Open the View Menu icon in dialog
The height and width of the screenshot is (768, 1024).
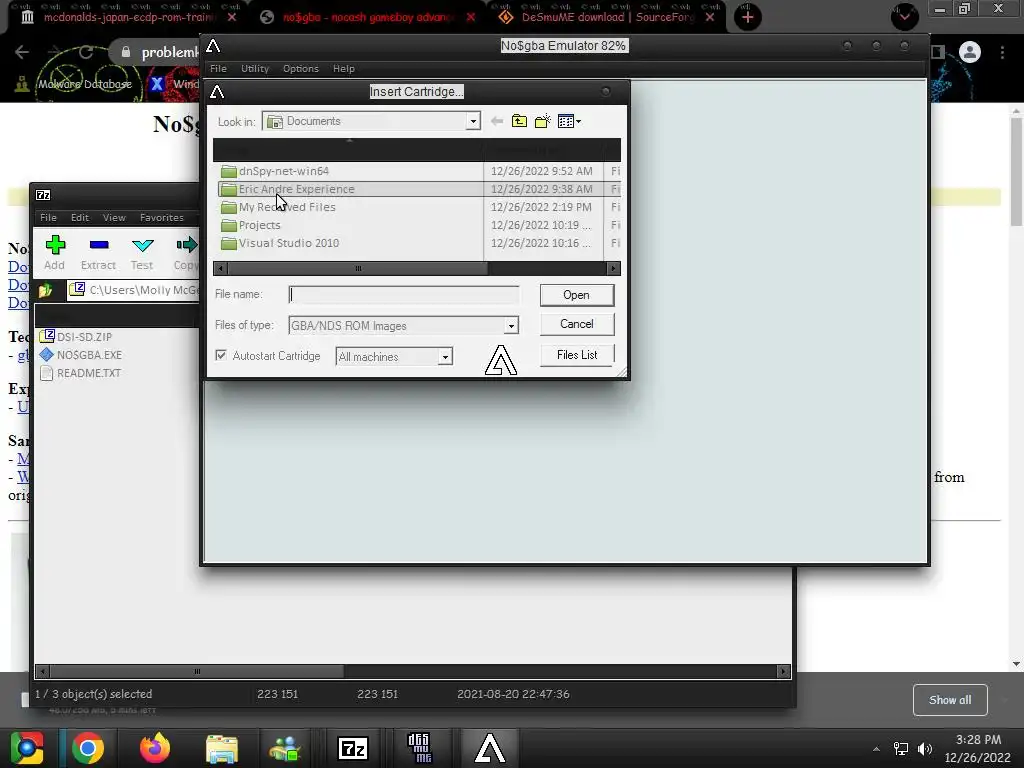click(x=569, y=121)
